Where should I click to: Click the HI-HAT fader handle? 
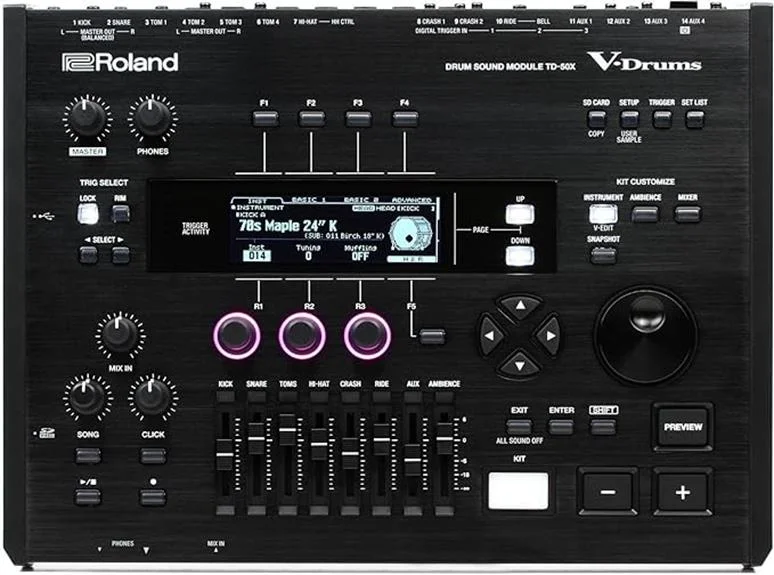(x=319, y=444)
